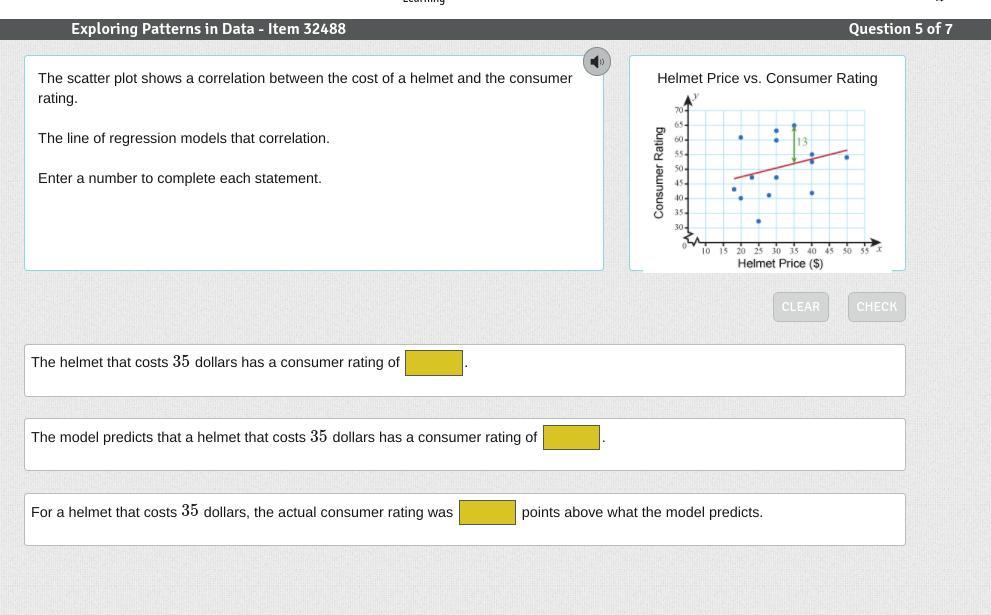The image size is (991, 615).
Task: Click the 'line of regression' sentence in prompt
Action: pyautogui.click(x=183, y=138)
